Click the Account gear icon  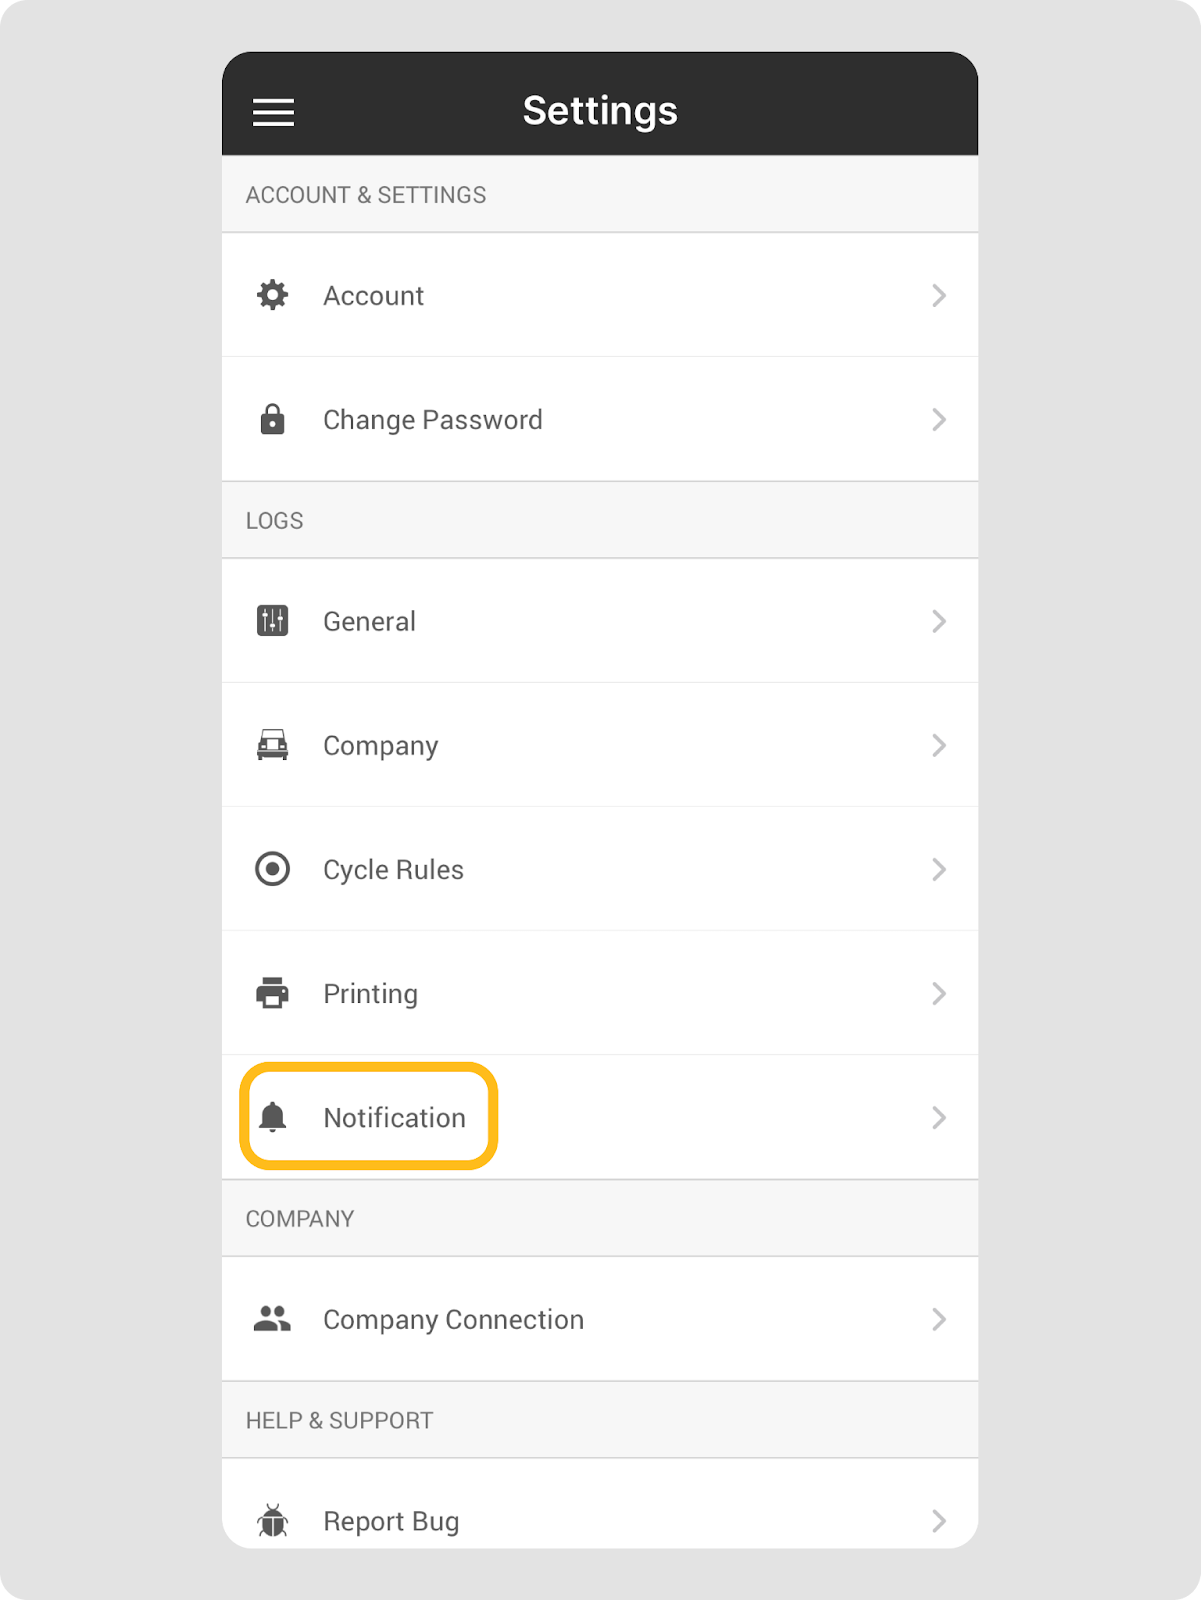(272, 295)
